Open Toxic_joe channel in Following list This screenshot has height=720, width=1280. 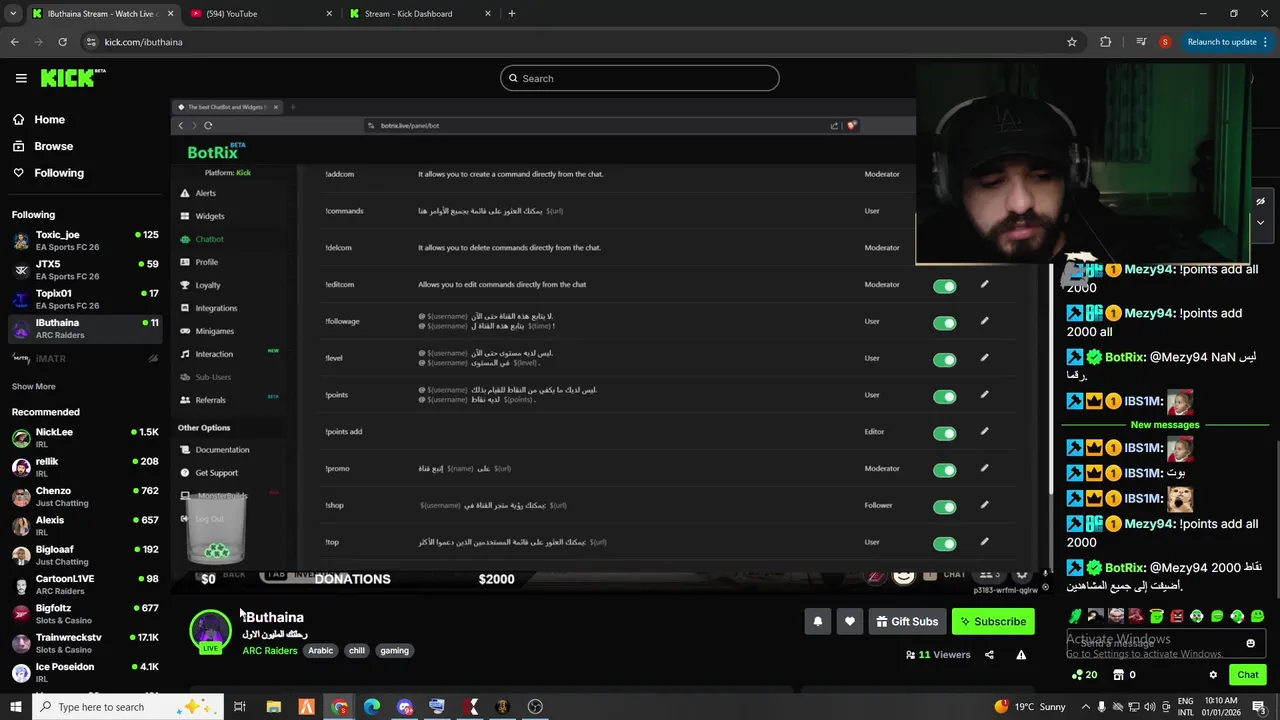point(85,240)
